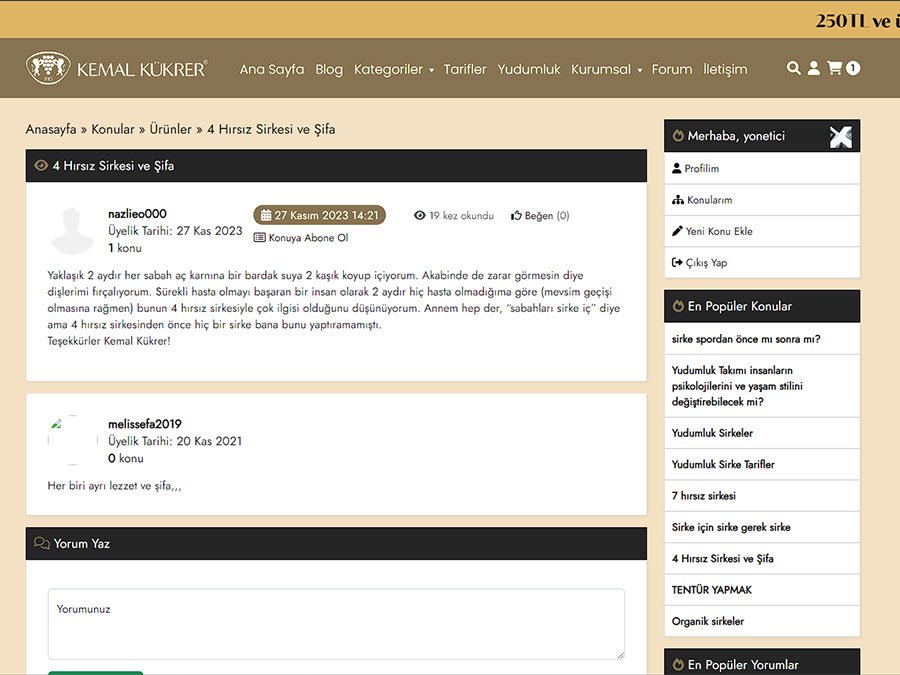The image size is (900, 675).
Task: Click the Çıkış Yap logout icon
Action: [677, 263]
